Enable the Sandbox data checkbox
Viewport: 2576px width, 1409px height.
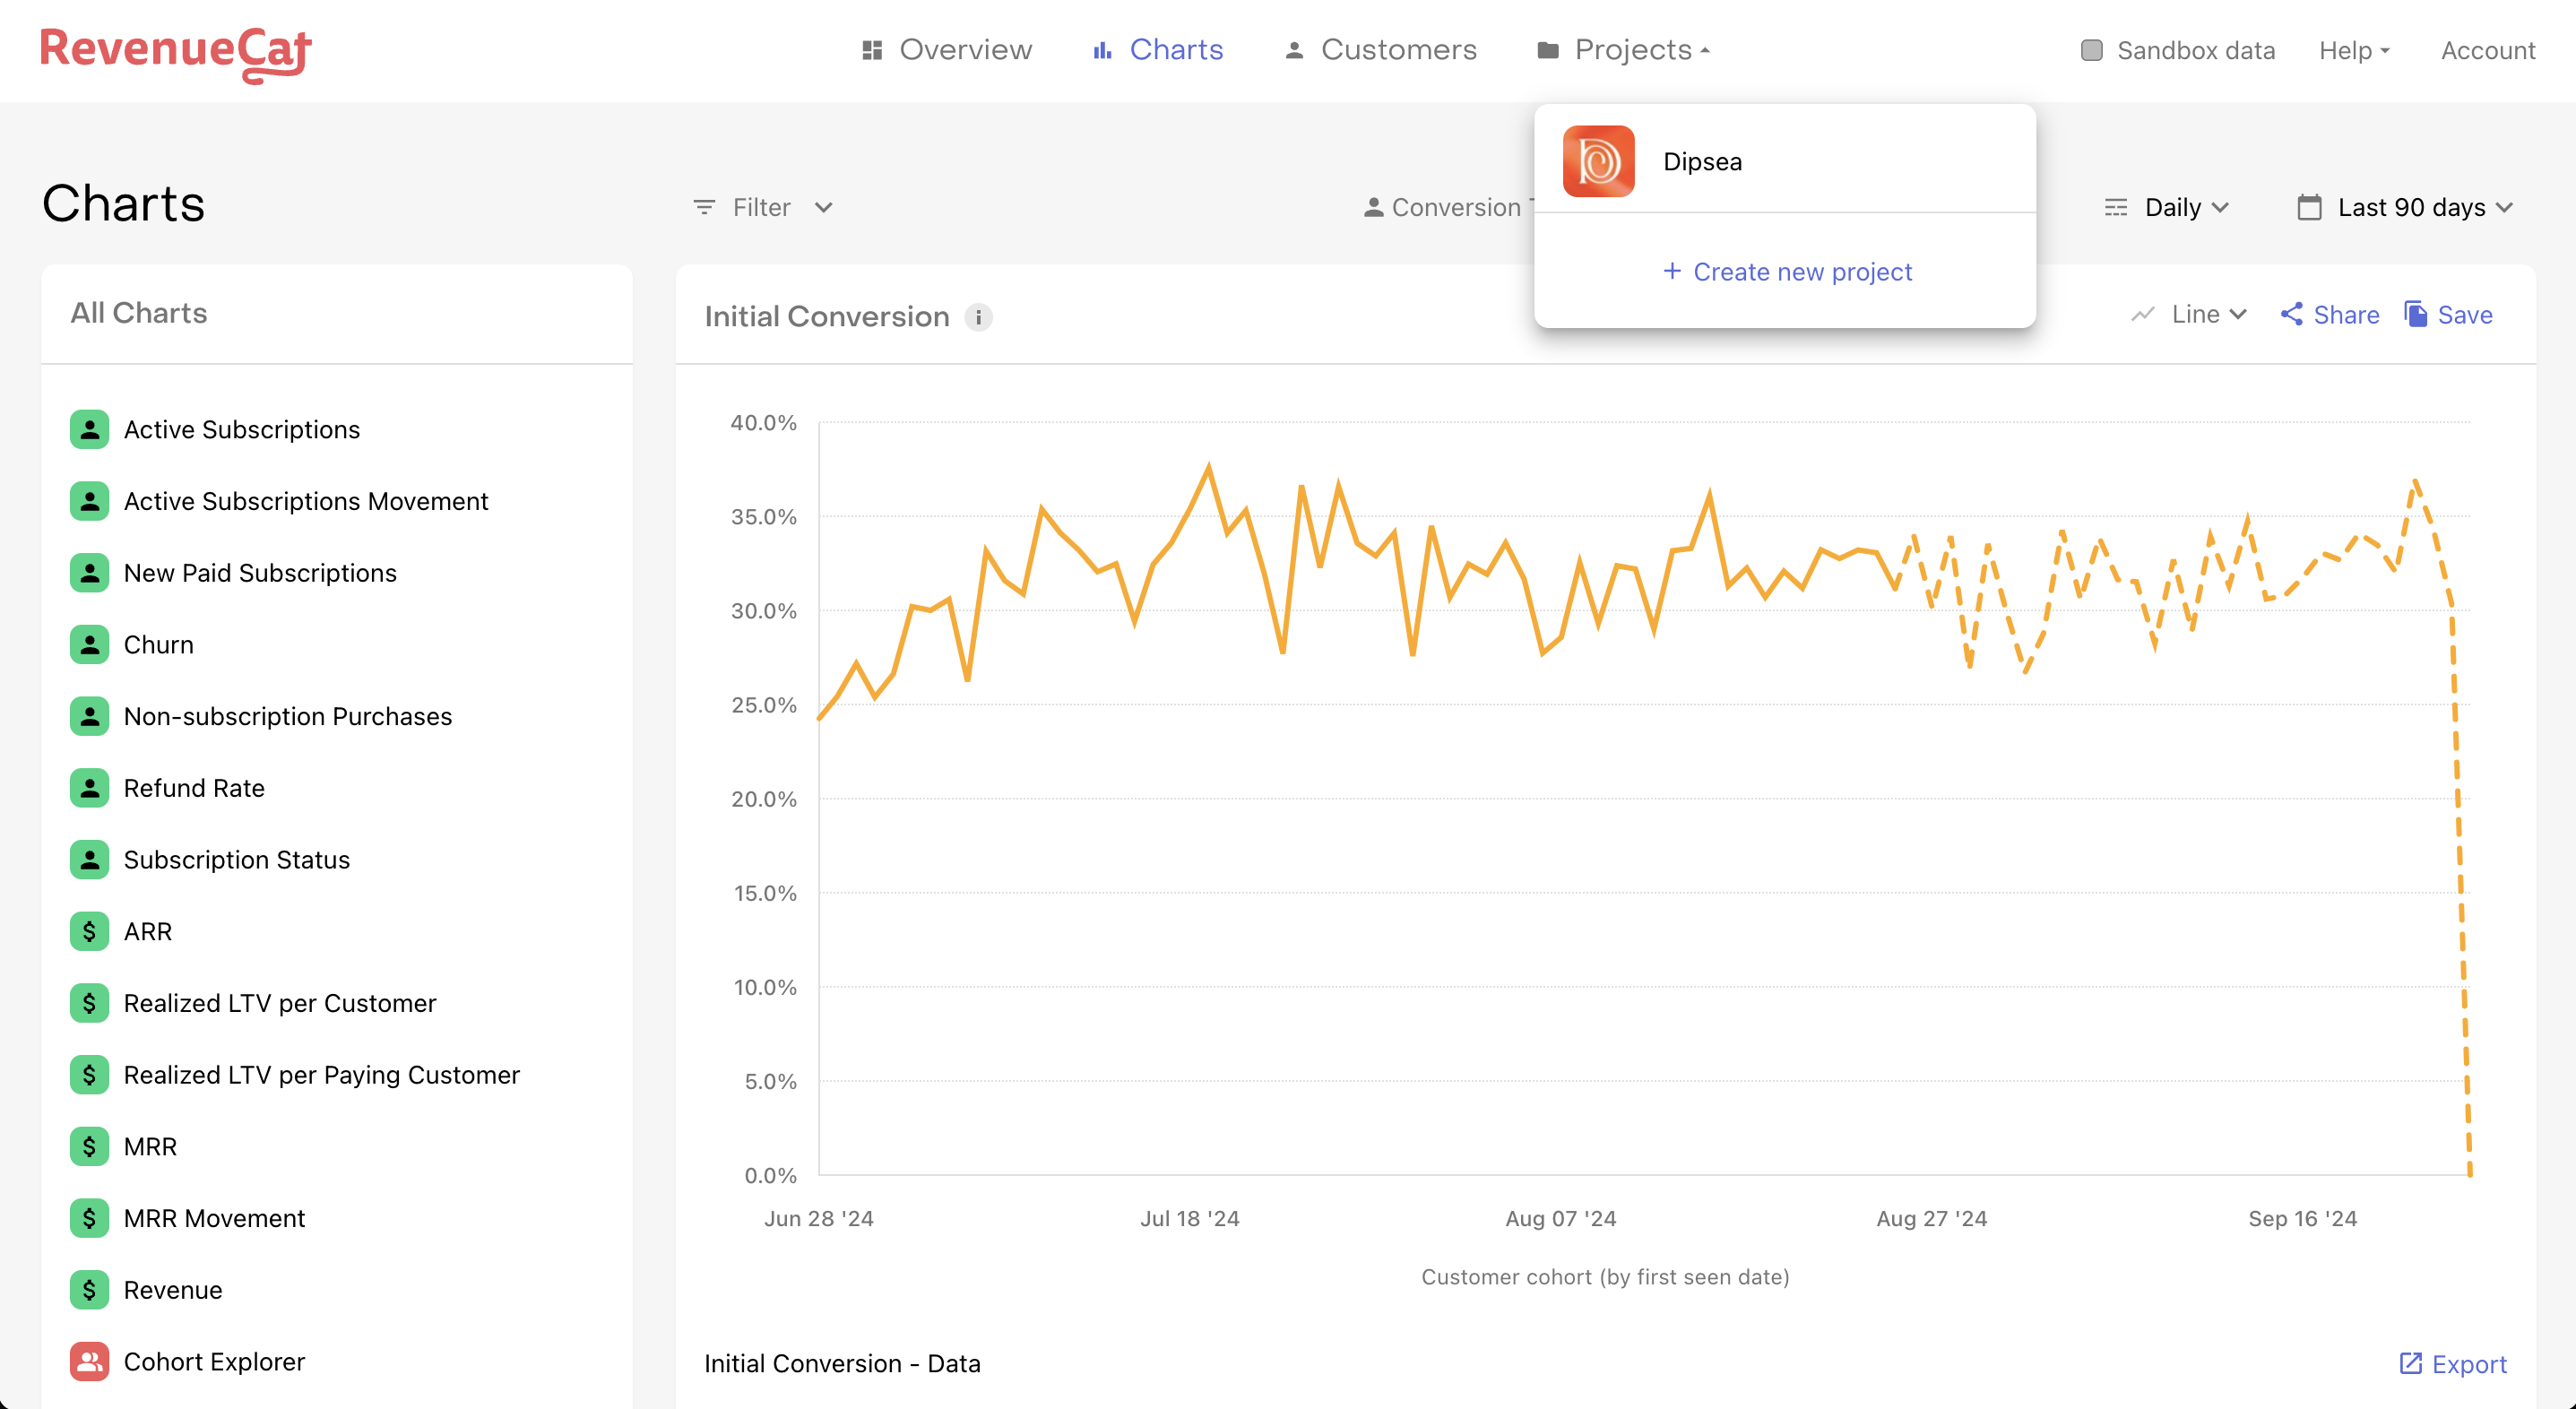[2091, 50]
